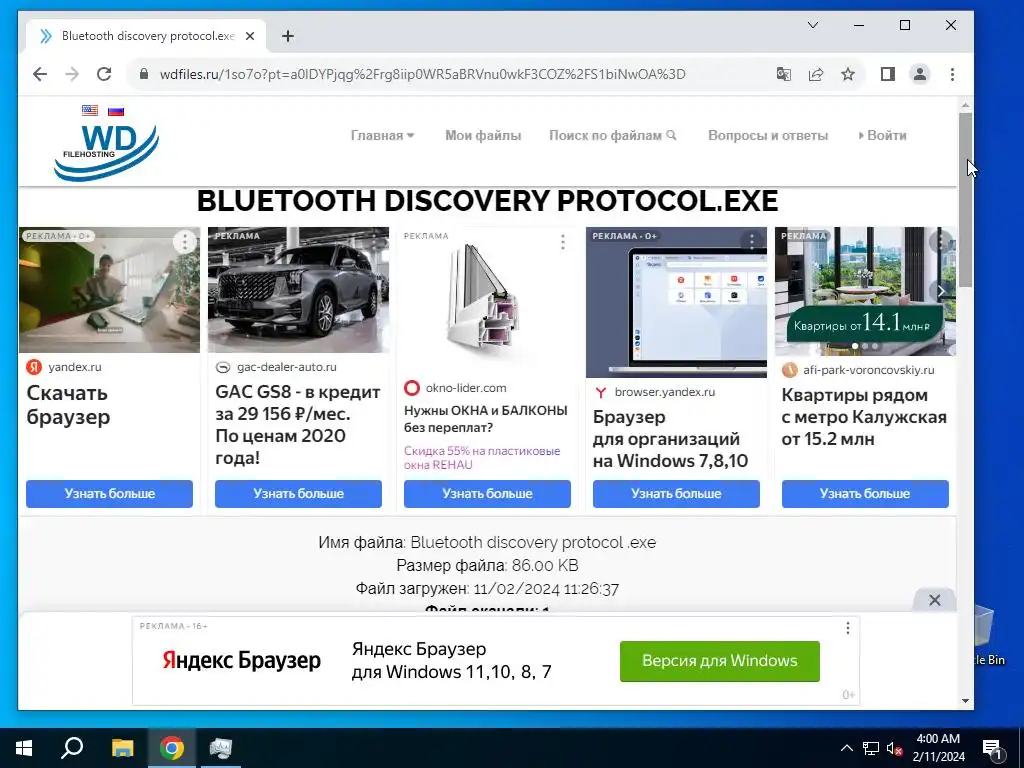1024x768 pixels.
Task: Click the WD Filehosting logo
Action: (106, 152)
